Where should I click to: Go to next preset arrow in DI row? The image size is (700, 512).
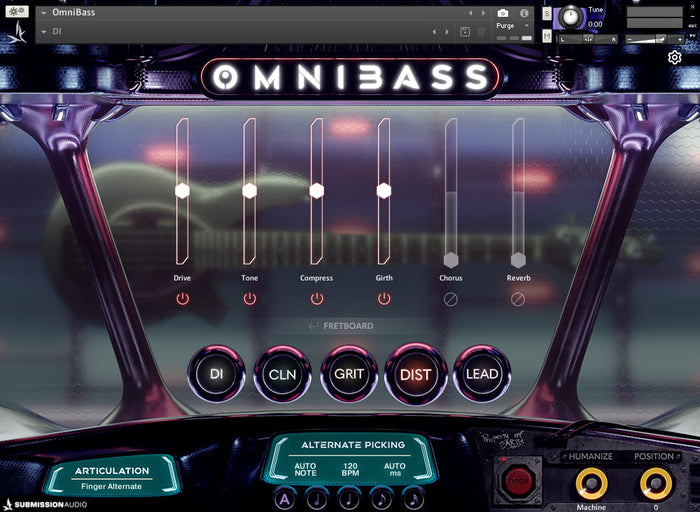pyautogui.click(x=447, y=32)
